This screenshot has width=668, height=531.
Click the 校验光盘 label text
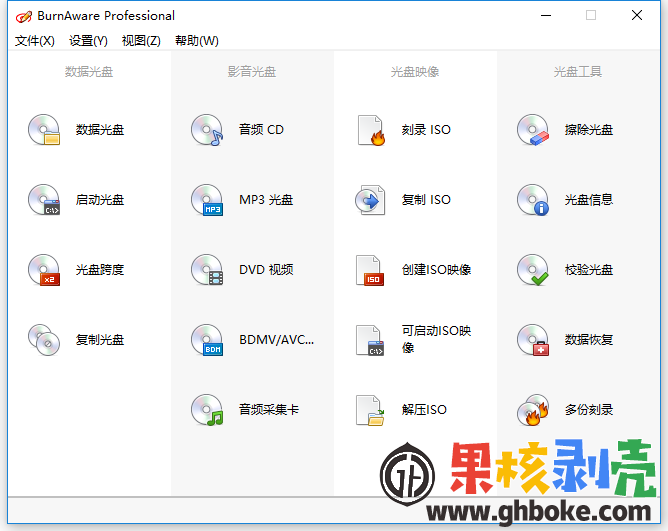click(589, 270)
